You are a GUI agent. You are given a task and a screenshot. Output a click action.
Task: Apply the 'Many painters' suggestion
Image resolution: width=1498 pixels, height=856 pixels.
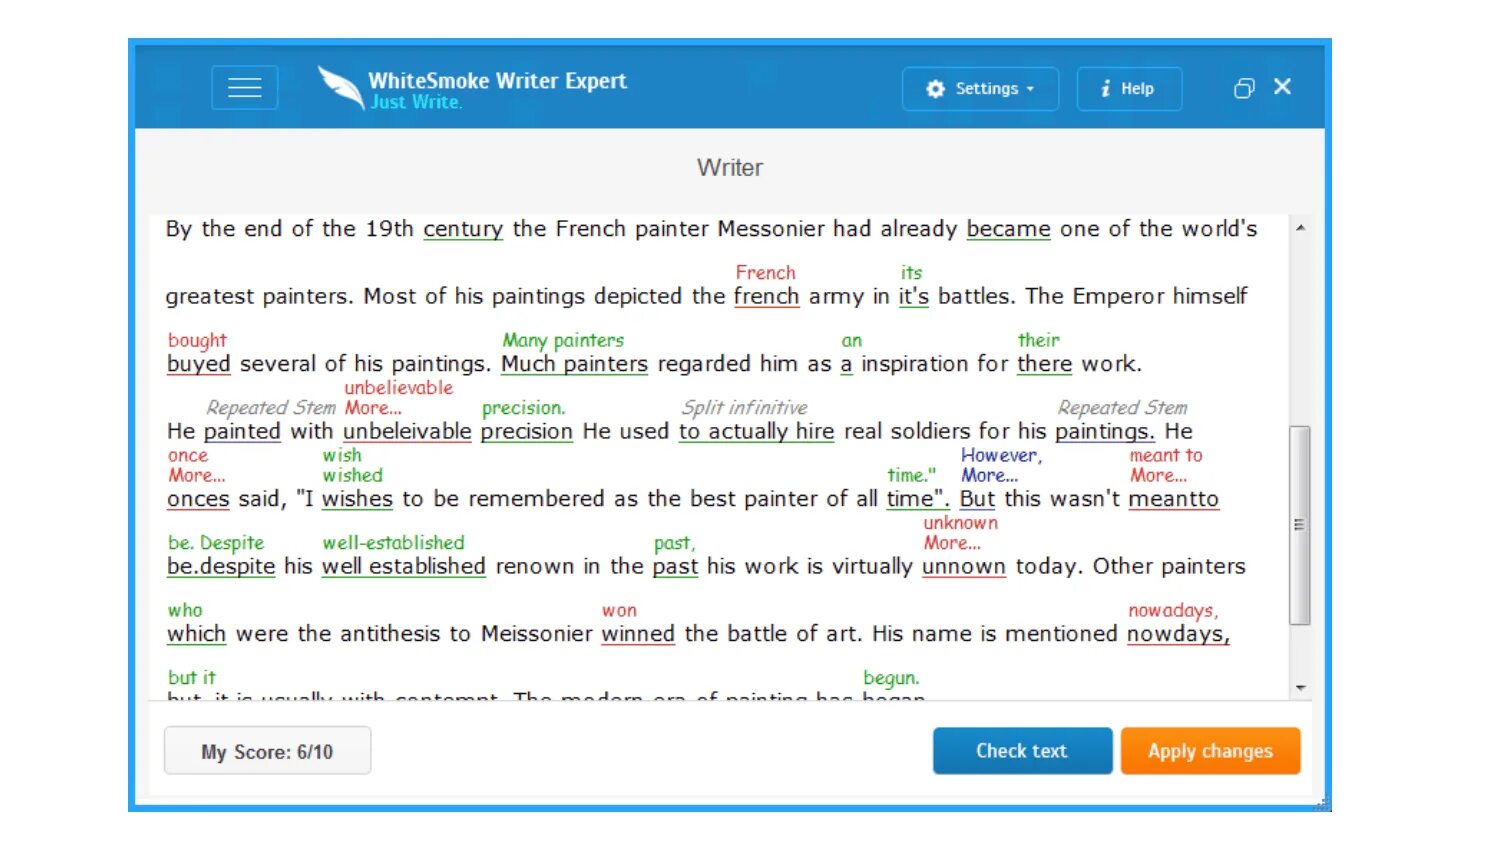563,341
